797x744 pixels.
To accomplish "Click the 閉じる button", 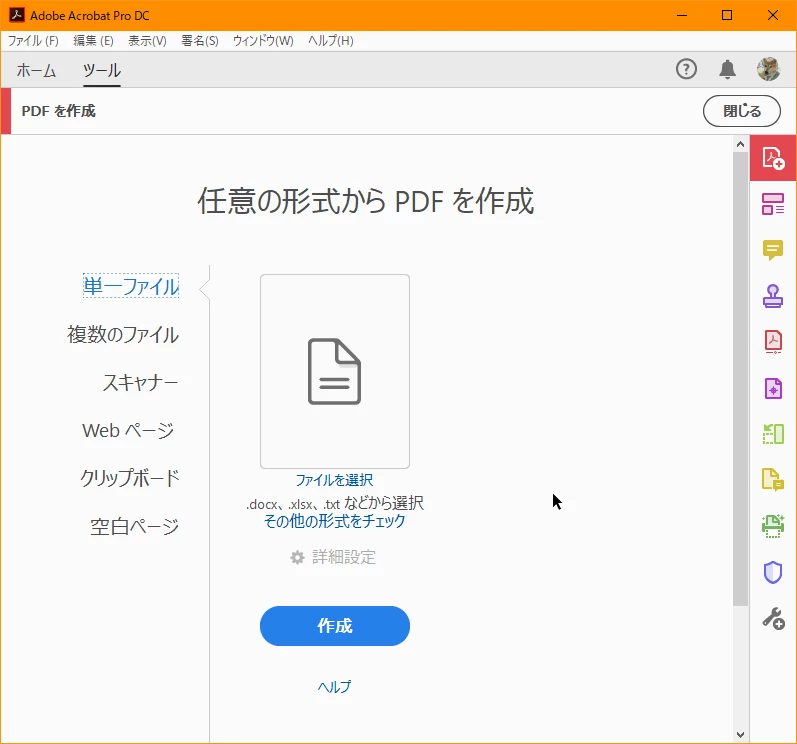I will tap(742, 111).
